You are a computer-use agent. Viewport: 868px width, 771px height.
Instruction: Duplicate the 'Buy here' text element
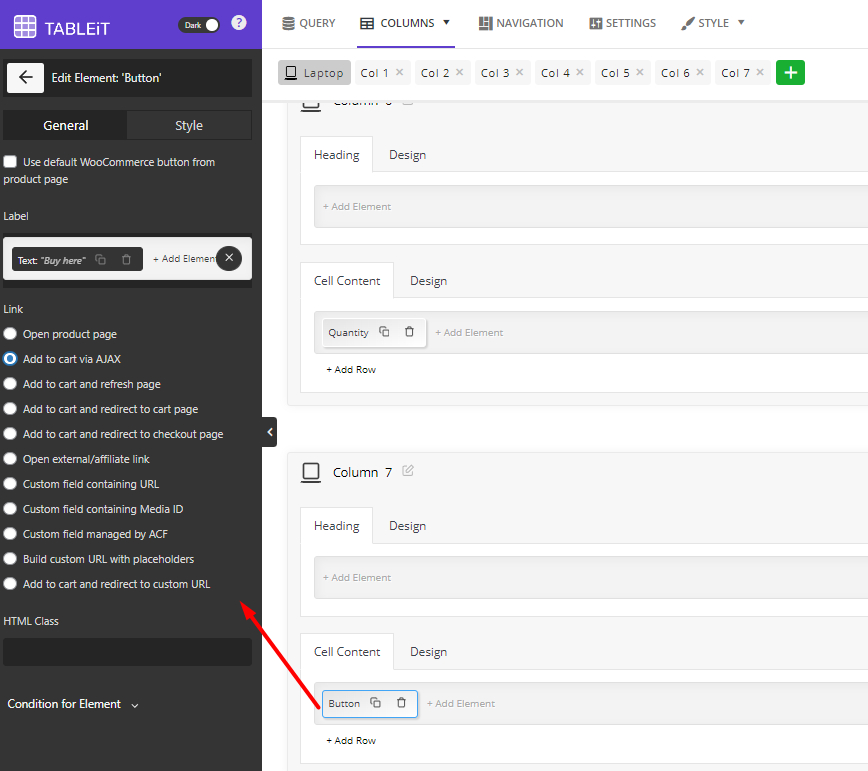100,260
